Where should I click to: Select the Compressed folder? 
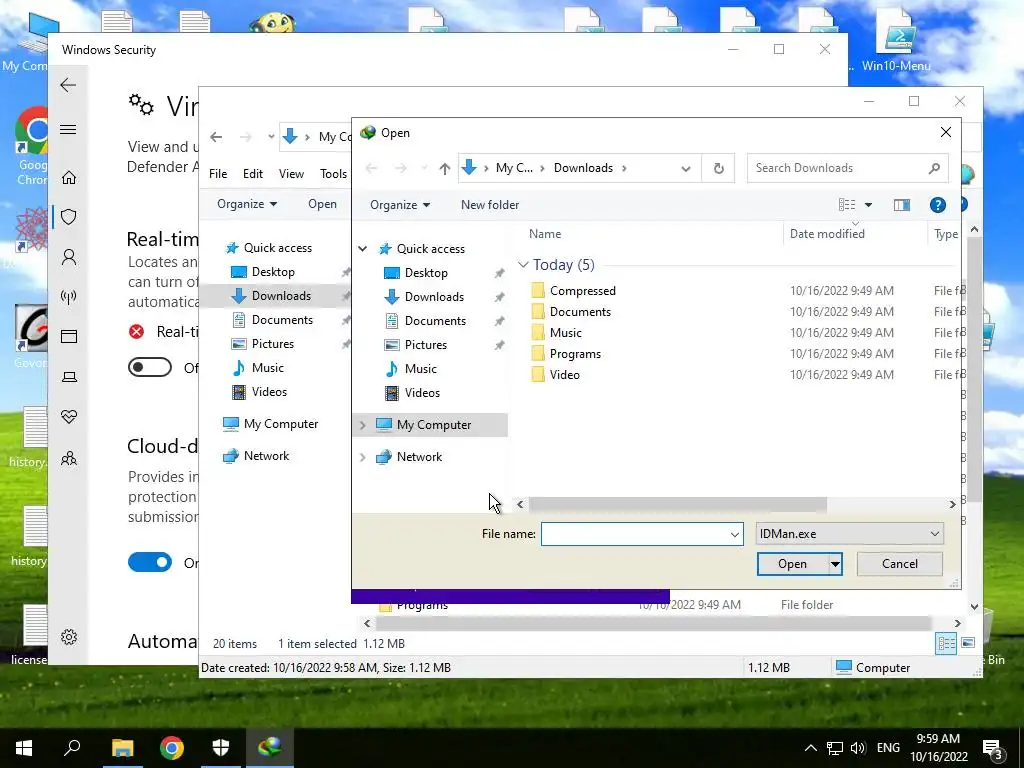(583, 291)
